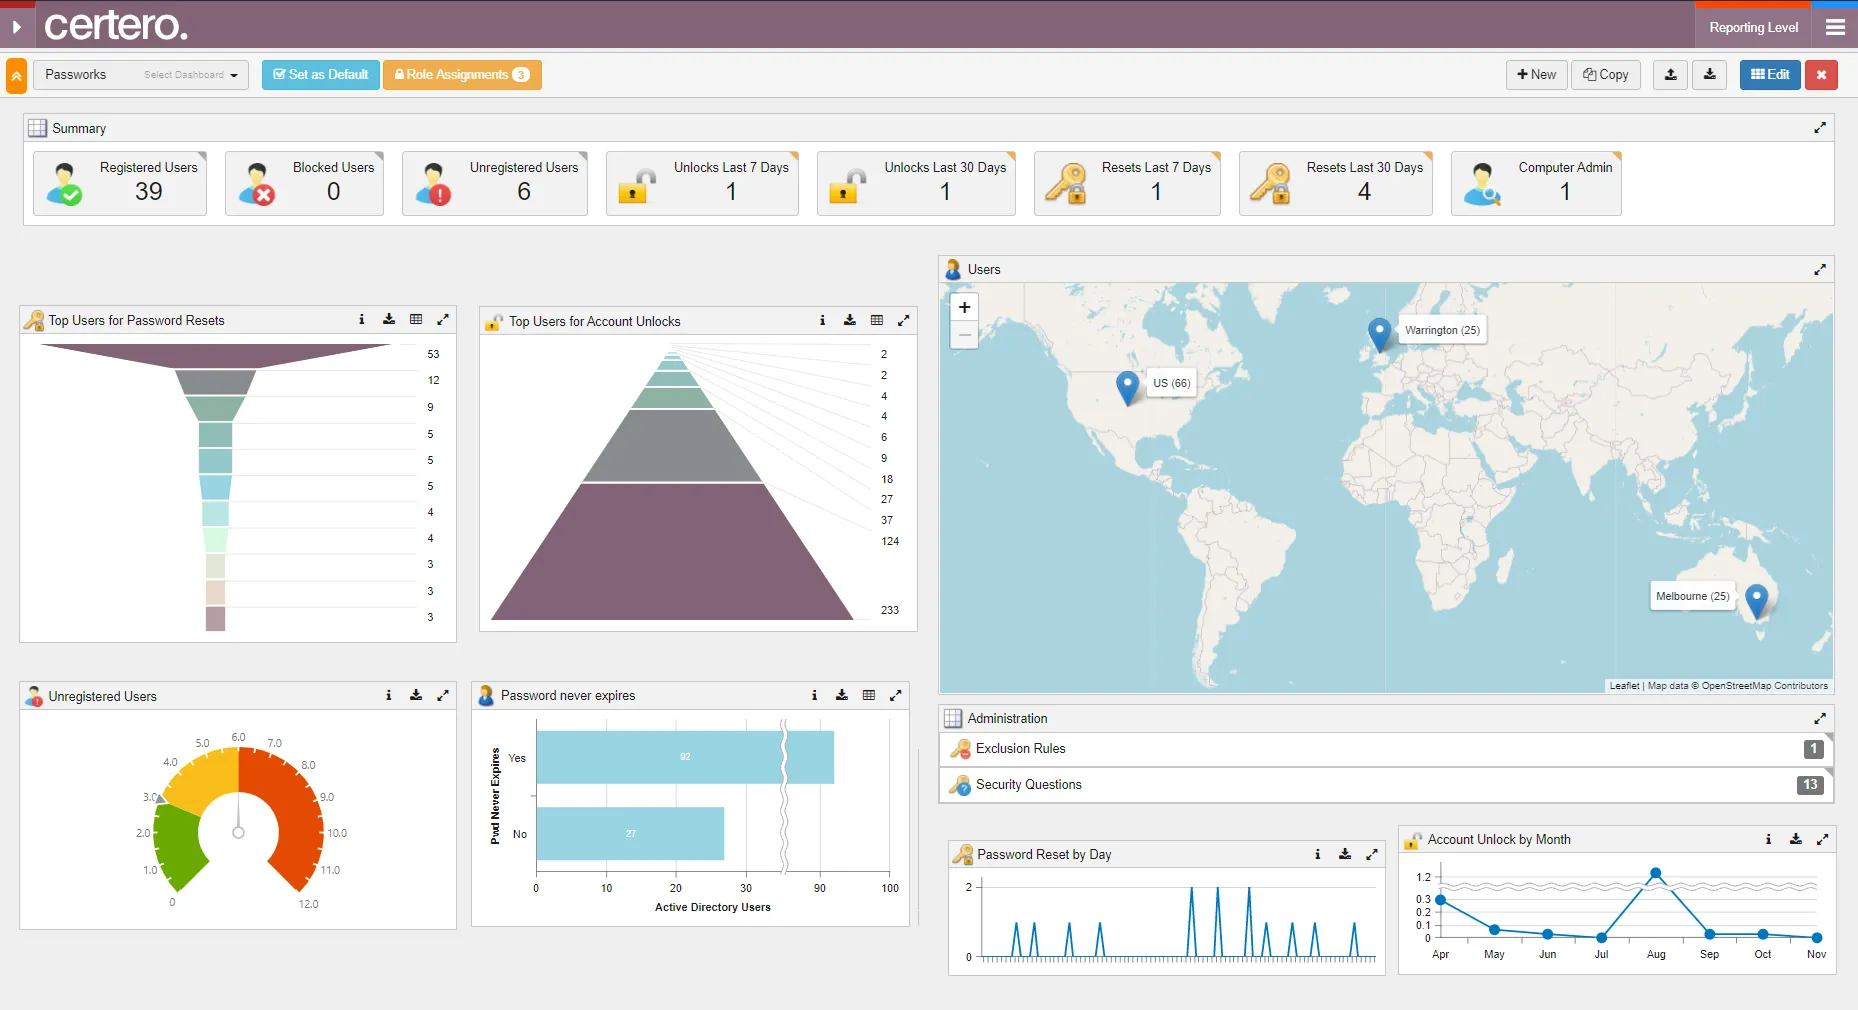Download the Password never expires chart
Screen dimensions: 1858x1010
point(842,696)
